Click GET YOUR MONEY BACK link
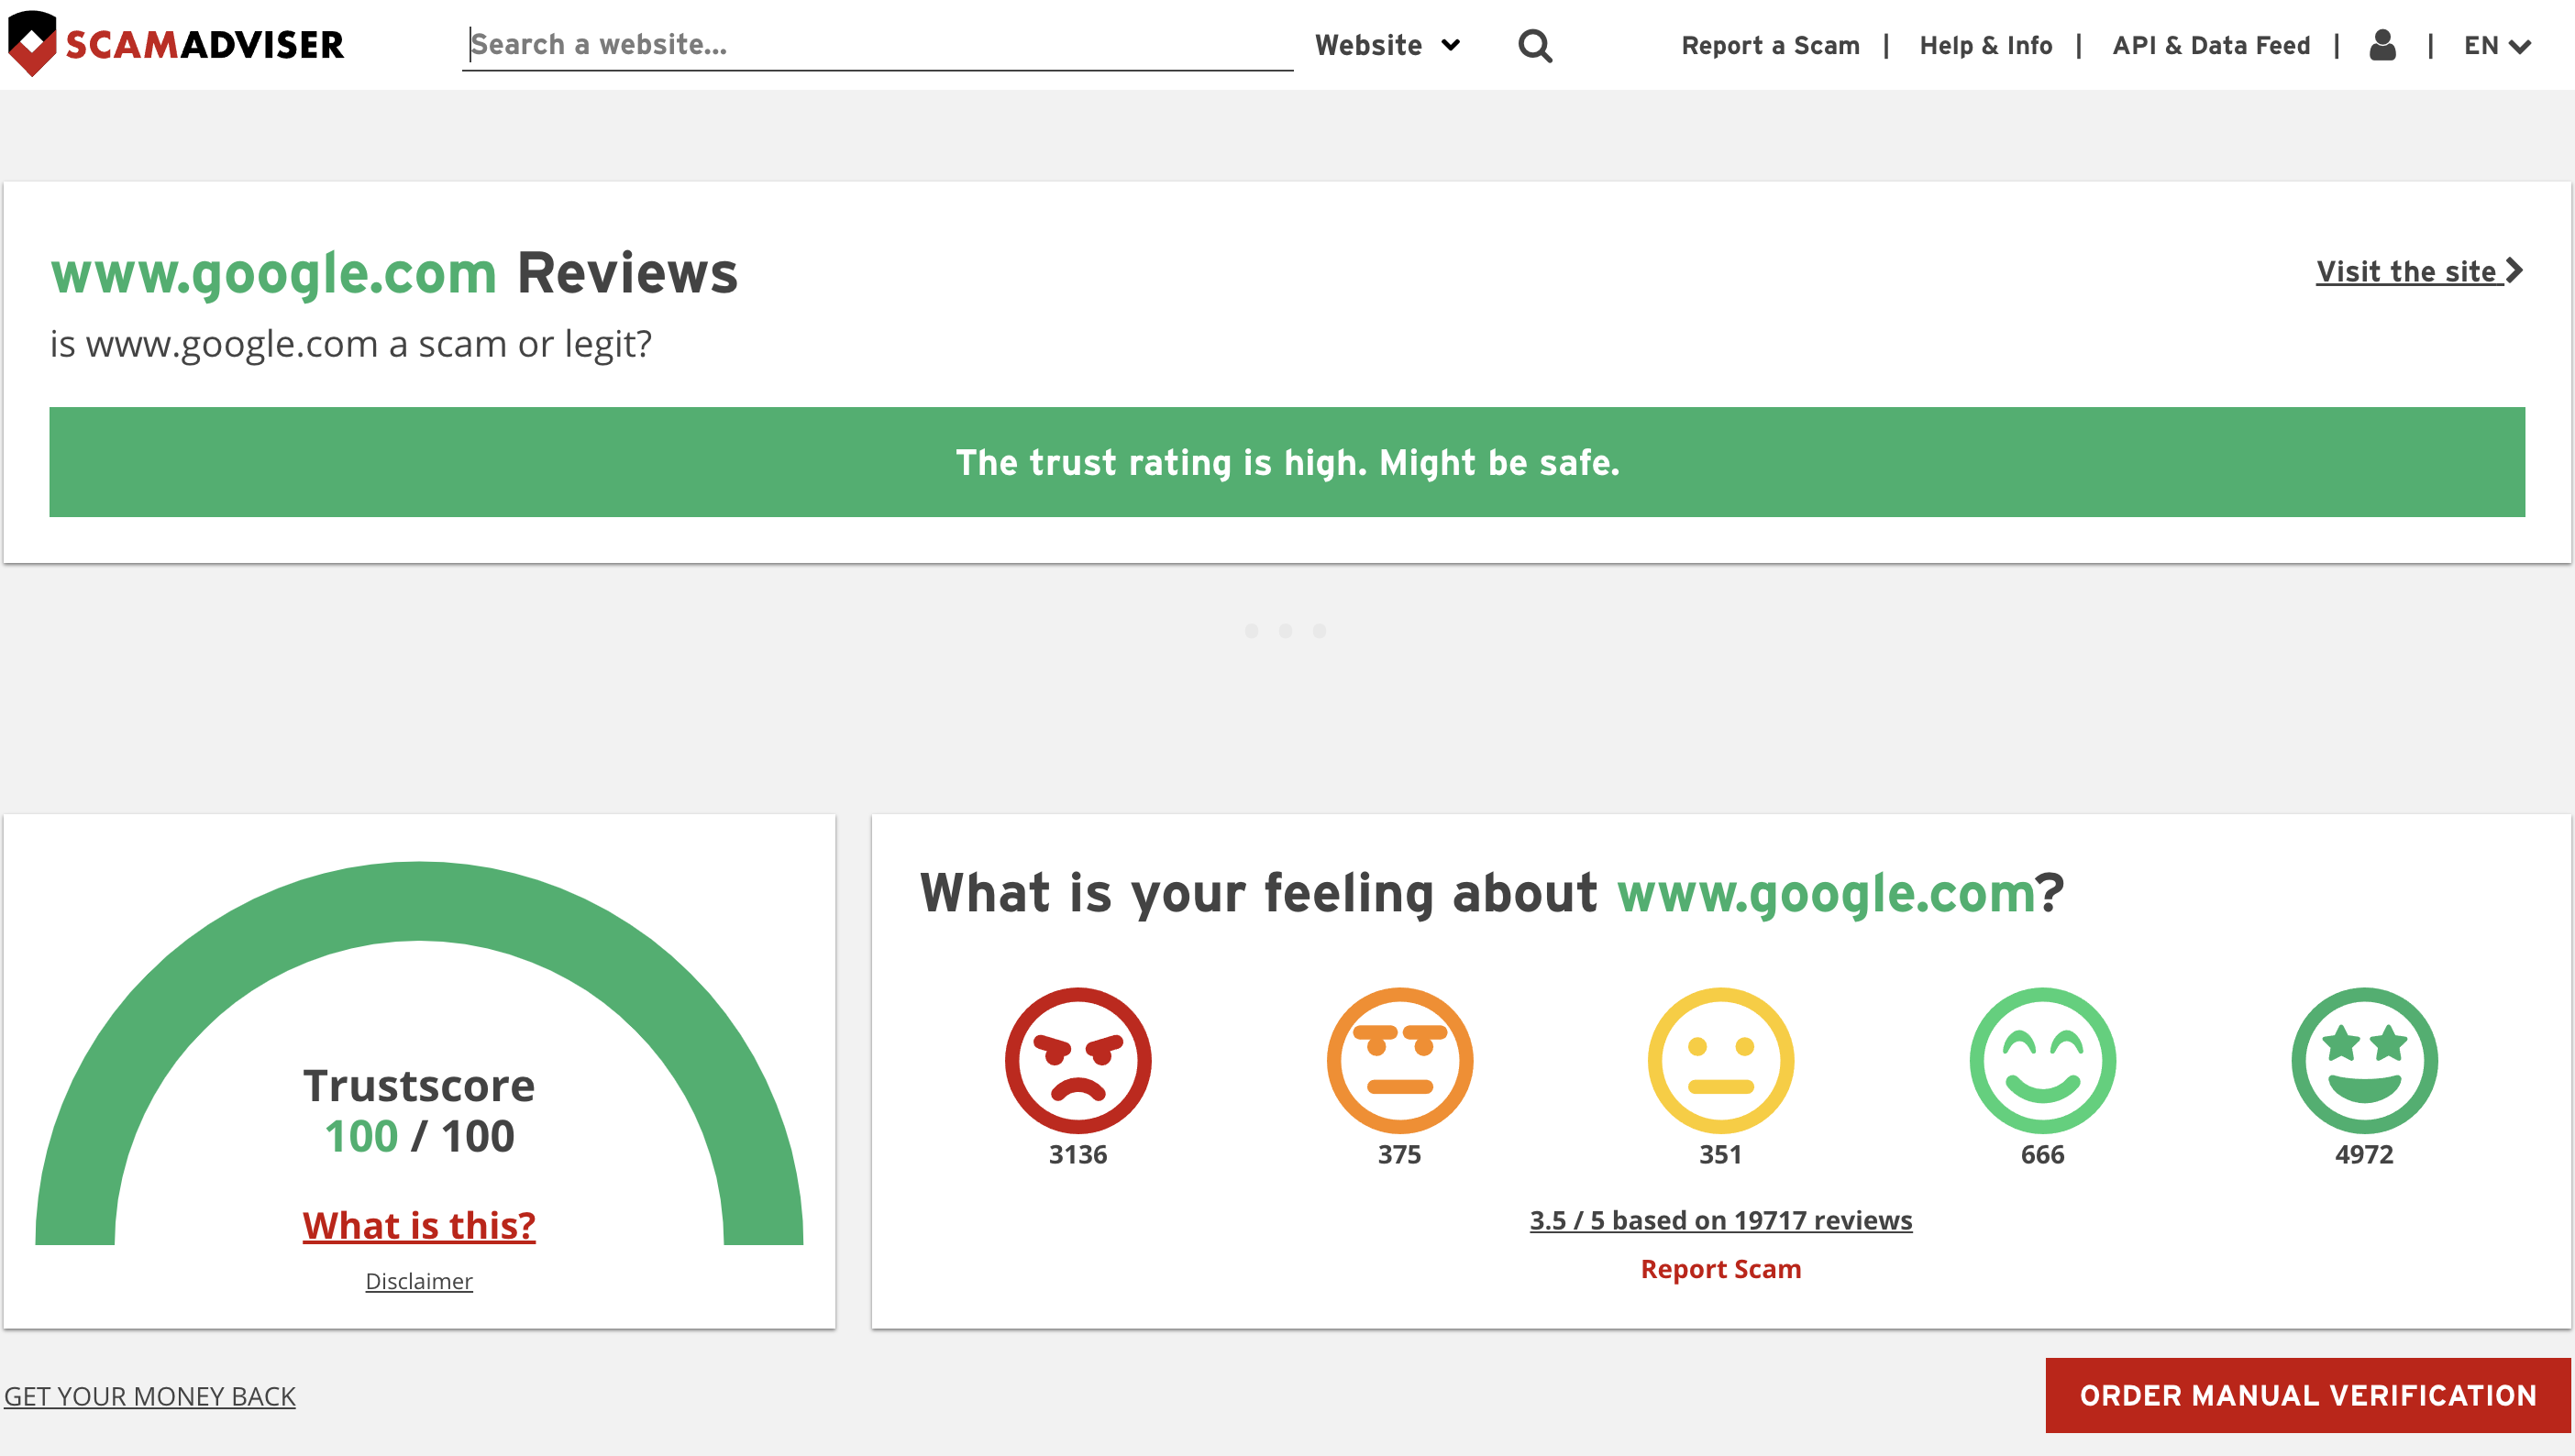This screenshot has height=1456, width=2575. (150, 1396)
